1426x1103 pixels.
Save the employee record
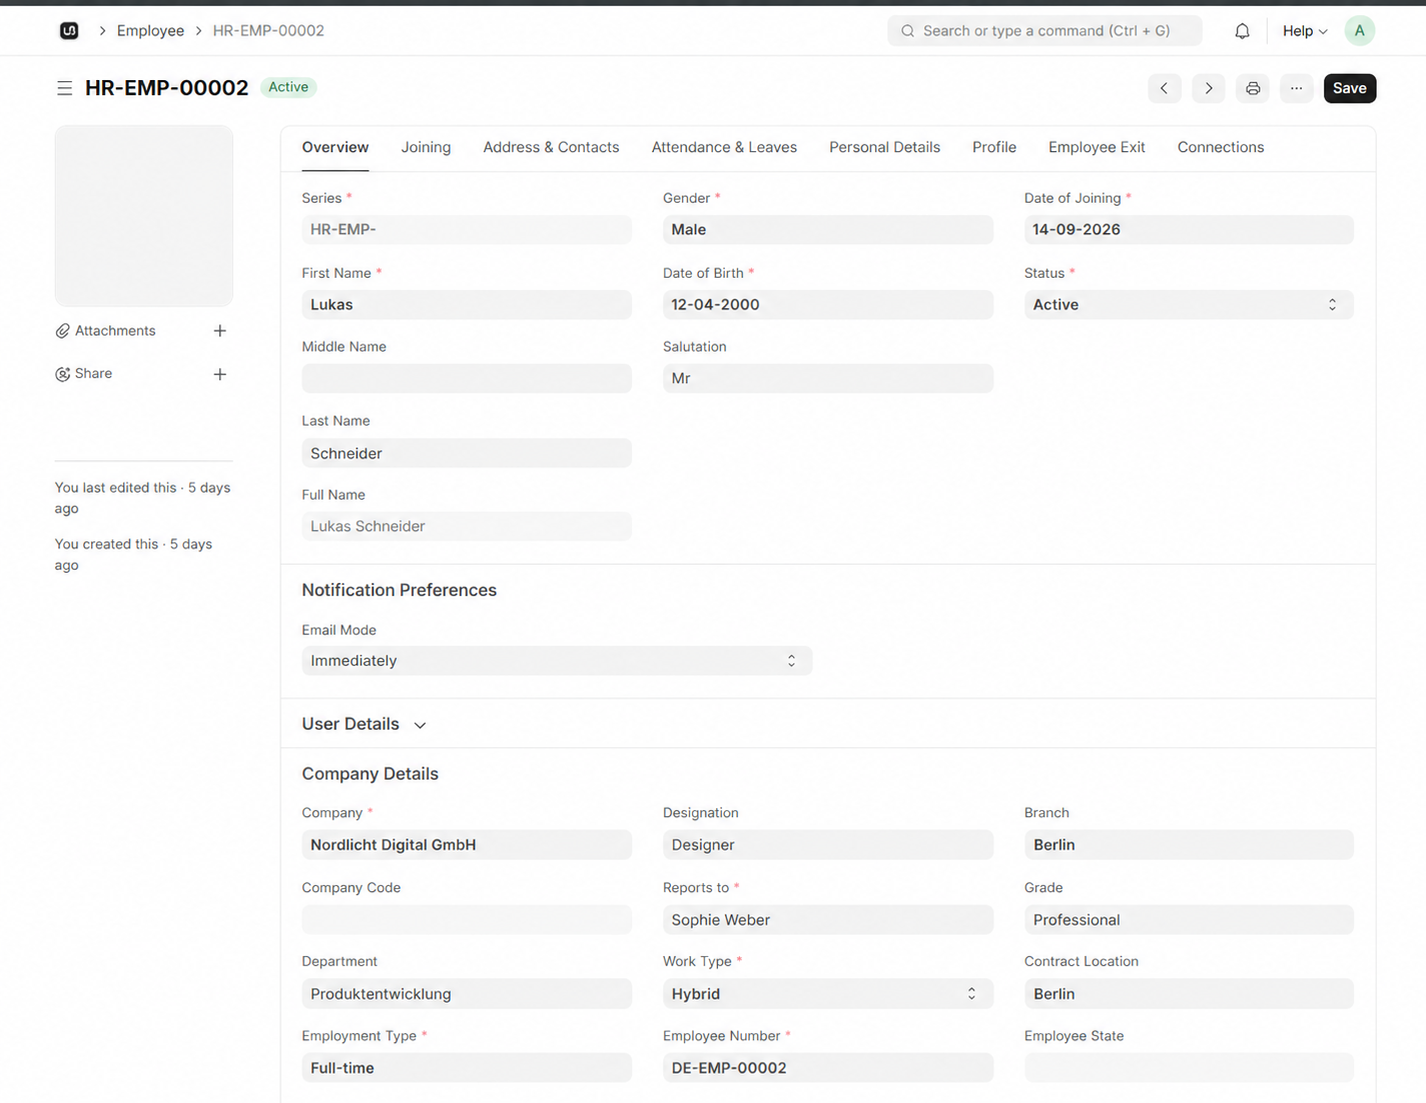coord(1349,88)
